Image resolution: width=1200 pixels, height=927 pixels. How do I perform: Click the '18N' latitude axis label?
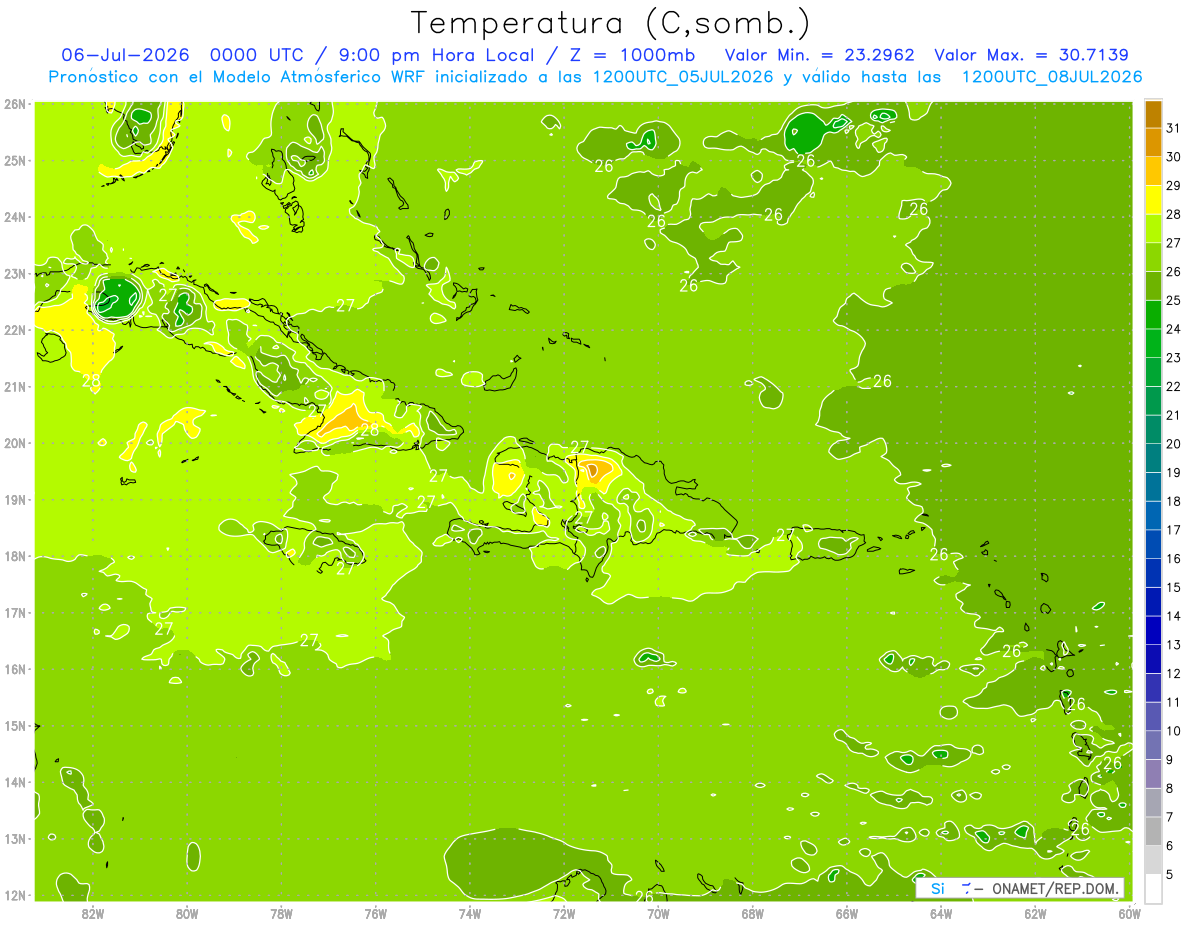[15, 556]
